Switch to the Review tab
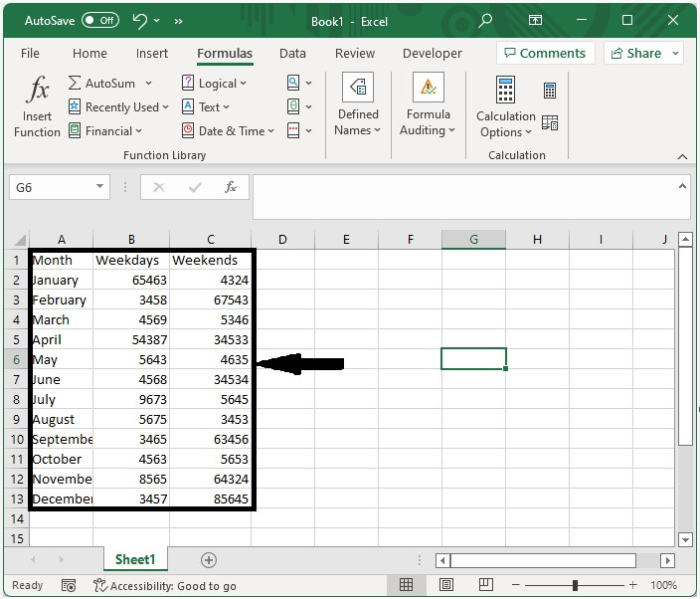The image size is (700, 599). tap(355, 54)
